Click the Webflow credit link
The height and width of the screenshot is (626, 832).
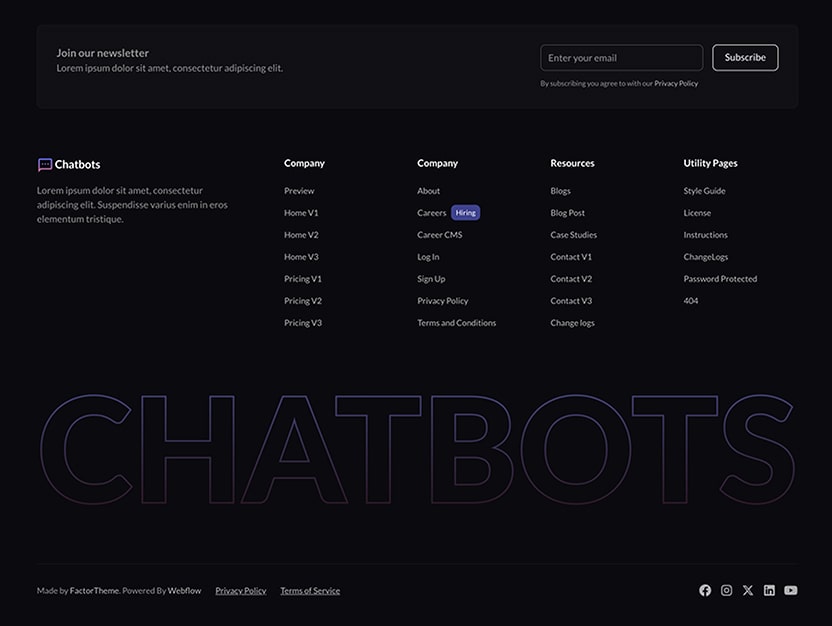183,590
